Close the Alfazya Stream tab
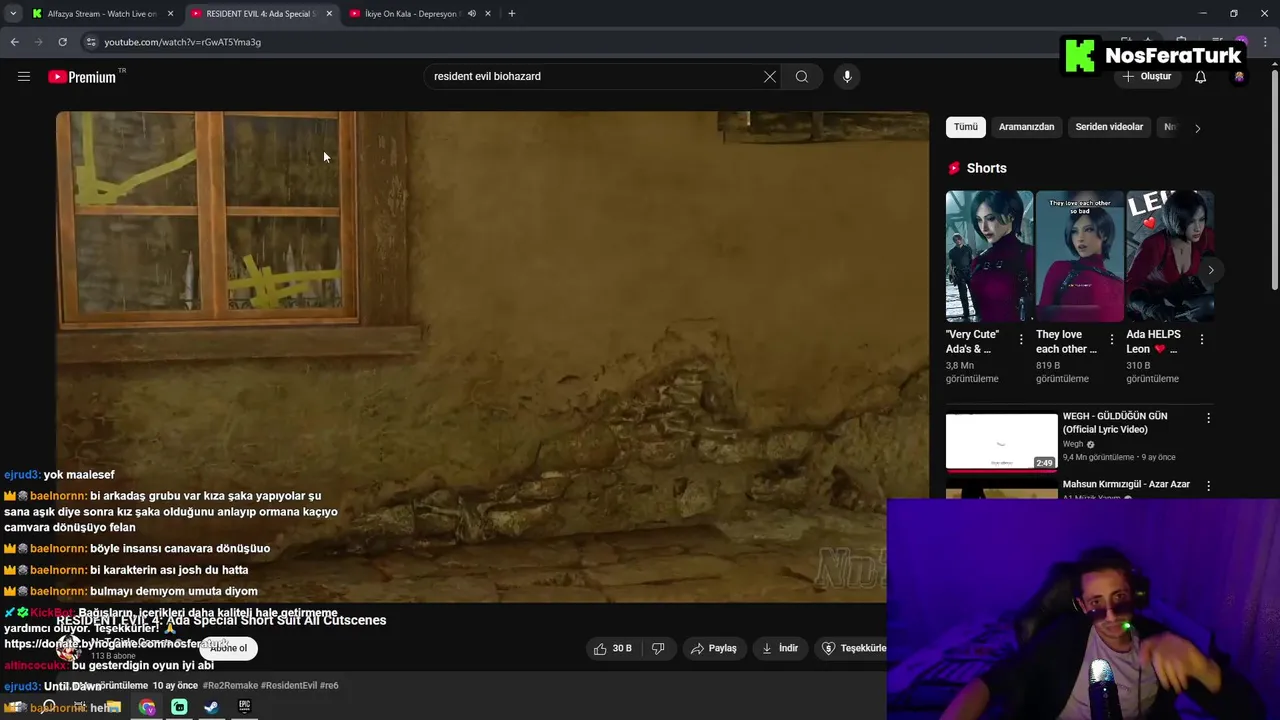 tap(170, 14)
